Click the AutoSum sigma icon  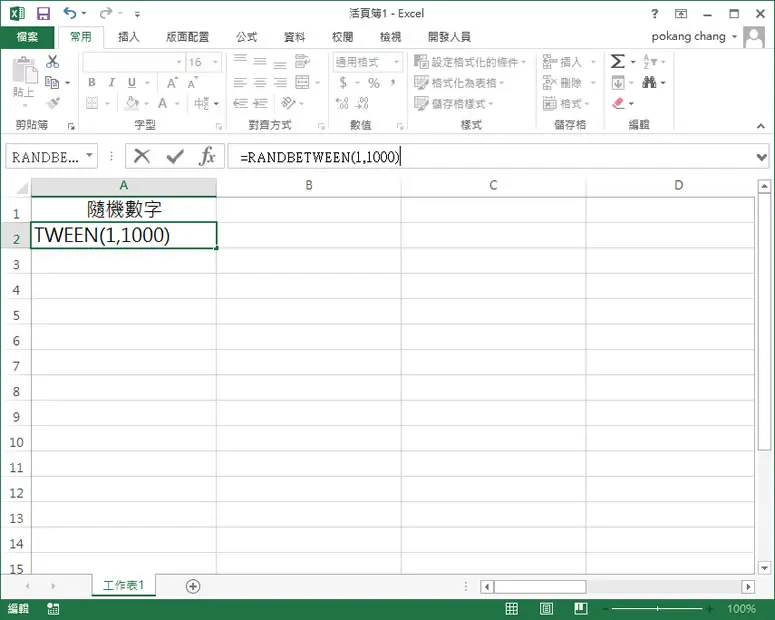(617, 61)
